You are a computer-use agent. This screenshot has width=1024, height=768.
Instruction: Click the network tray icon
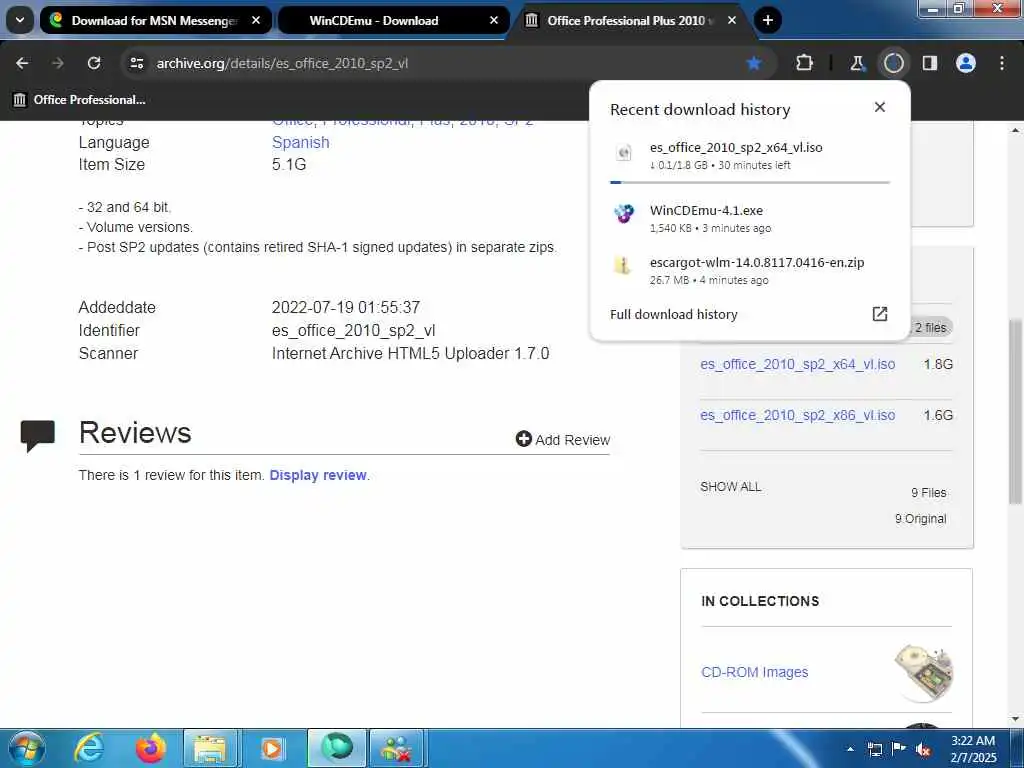[x=874, y=750]
